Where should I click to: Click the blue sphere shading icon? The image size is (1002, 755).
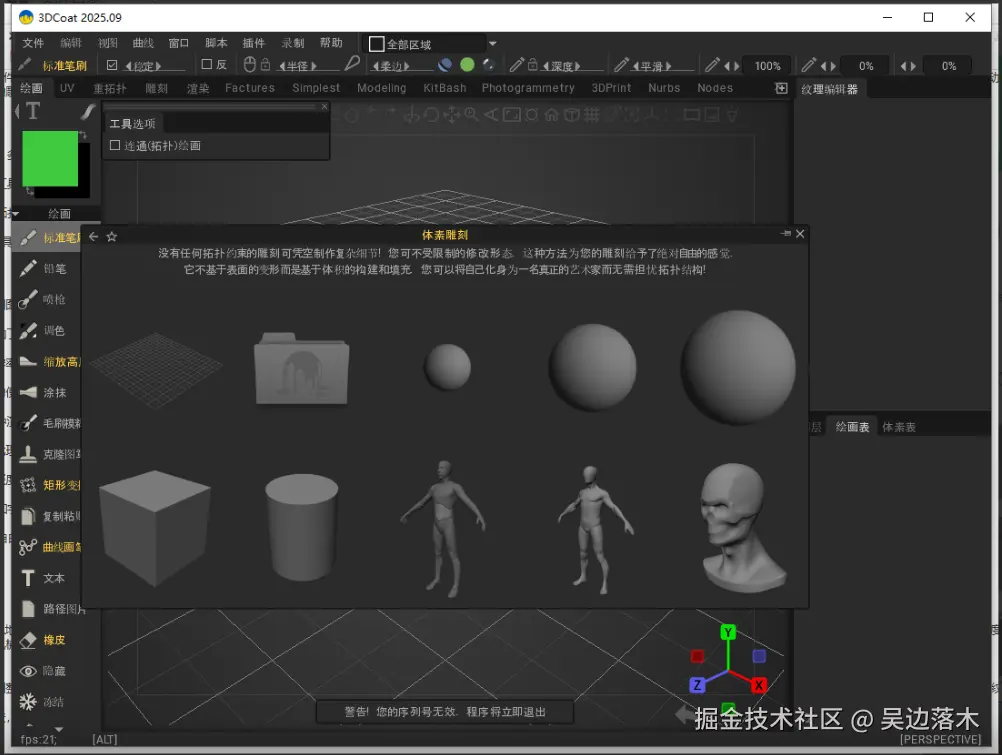pyautogui.click(x=445, y=65)
